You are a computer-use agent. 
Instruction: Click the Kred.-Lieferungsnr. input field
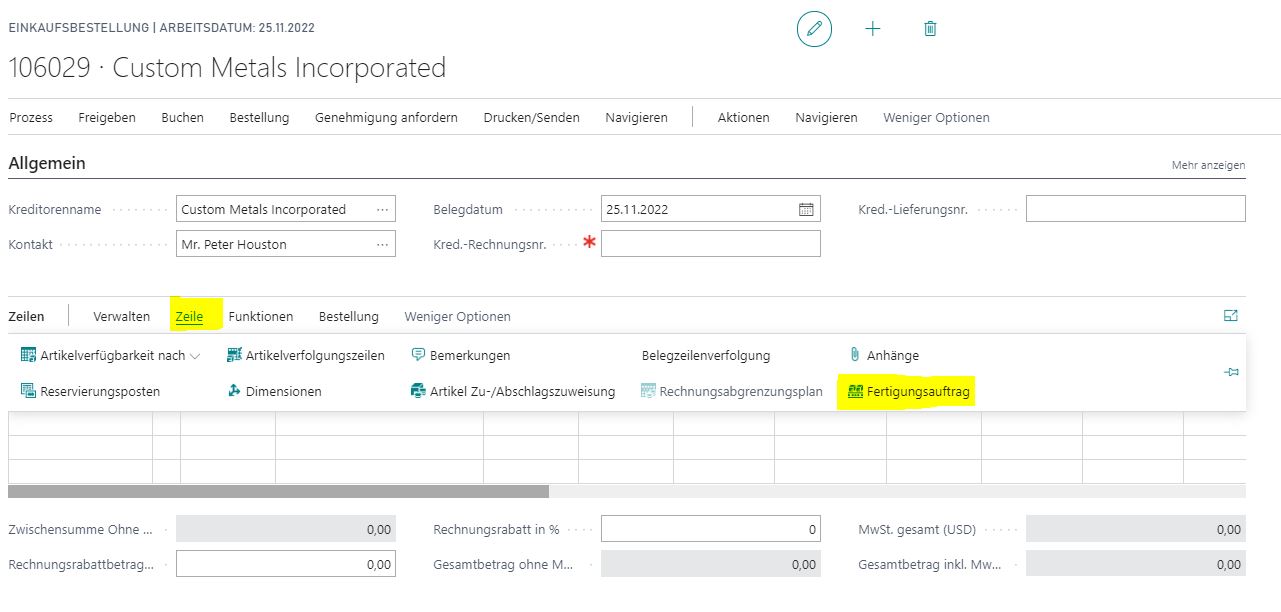pos(1136,209)
